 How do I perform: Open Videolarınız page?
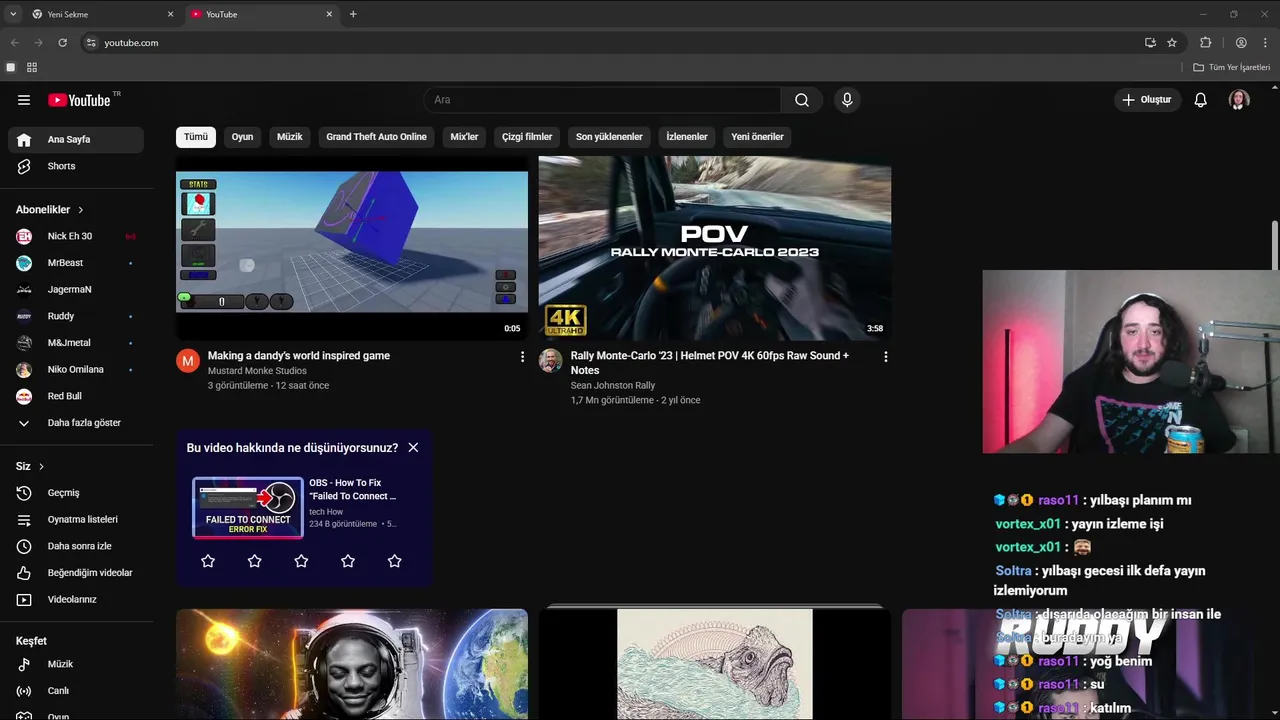(x=76, y=600)
